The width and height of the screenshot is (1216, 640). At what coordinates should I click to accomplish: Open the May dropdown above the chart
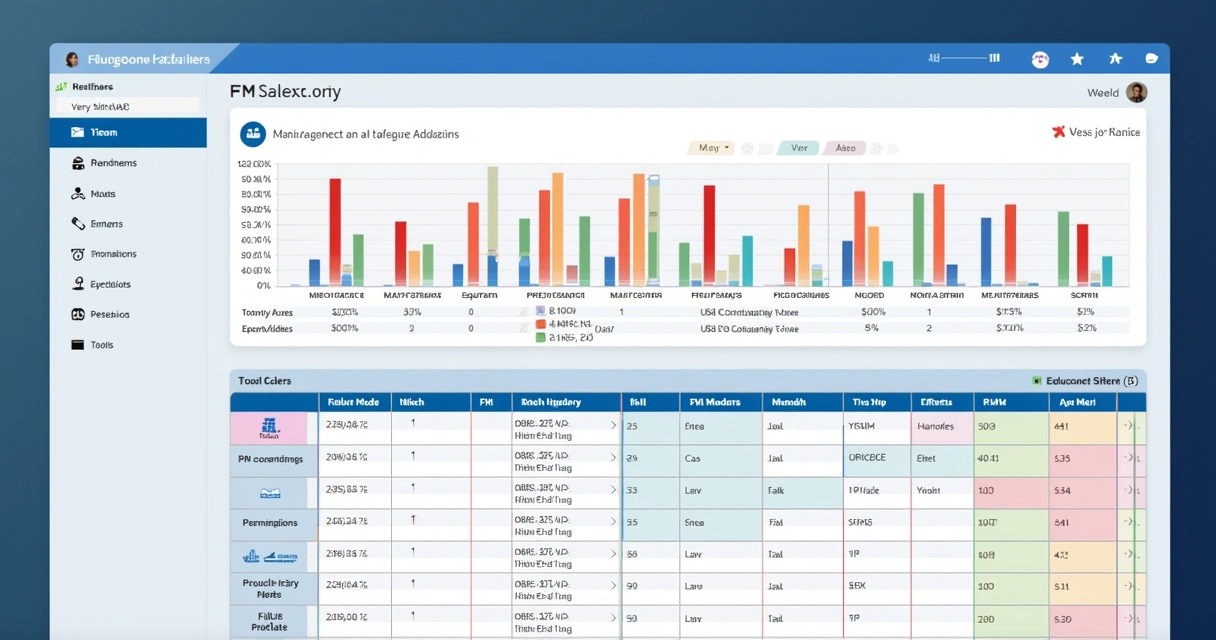(710, 147)
